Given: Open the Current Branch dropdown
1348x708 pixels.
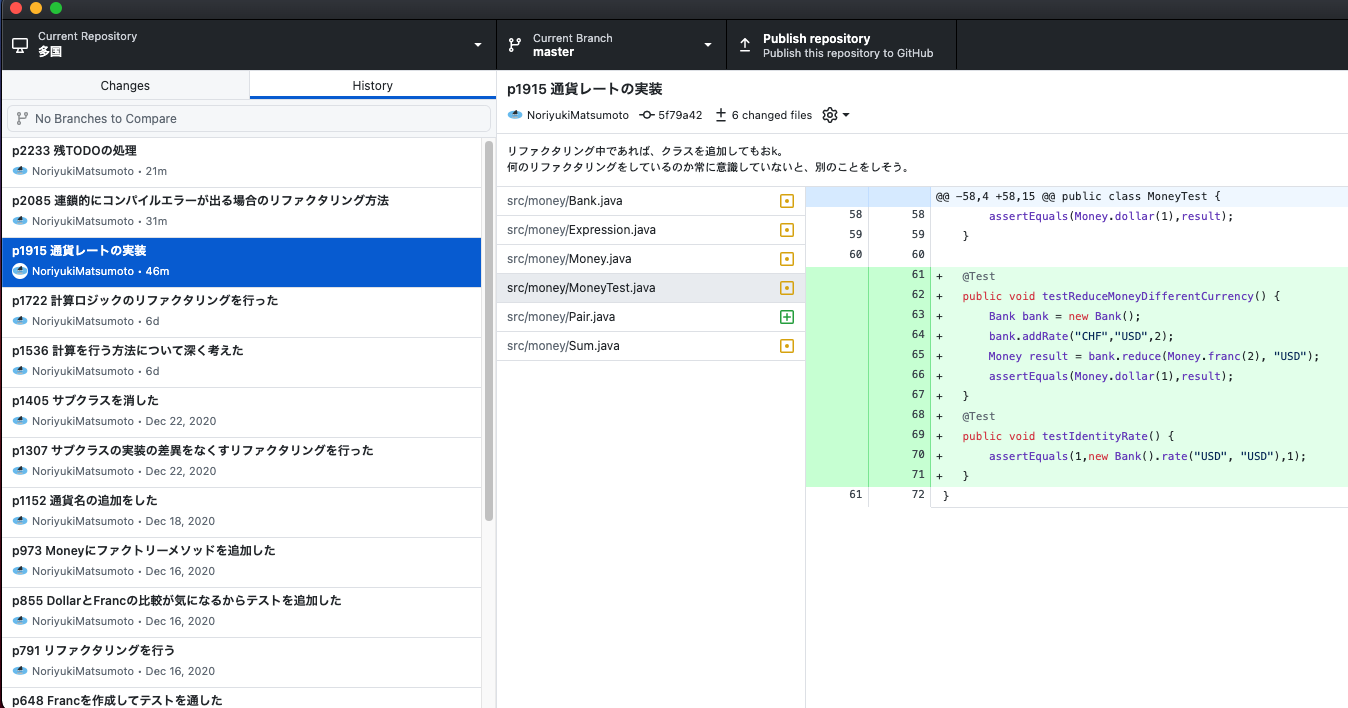Looking at the screenshot, I should pyautogui.click(x=611, y=44).
